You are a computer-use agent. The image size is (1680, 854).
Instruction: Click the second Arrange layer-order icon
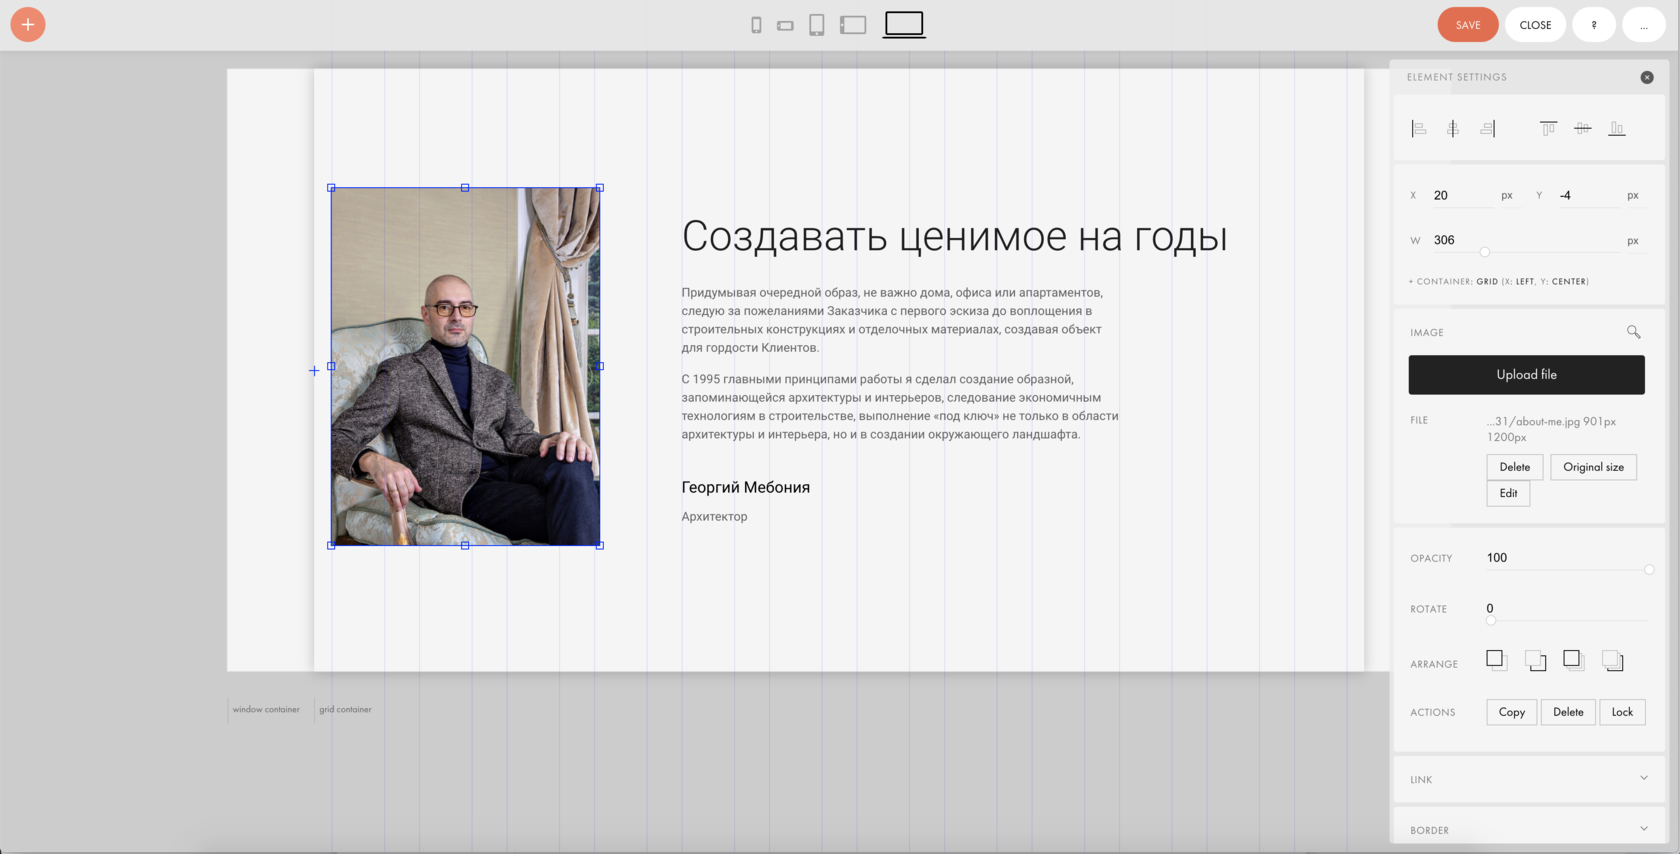pos(1535,660)
